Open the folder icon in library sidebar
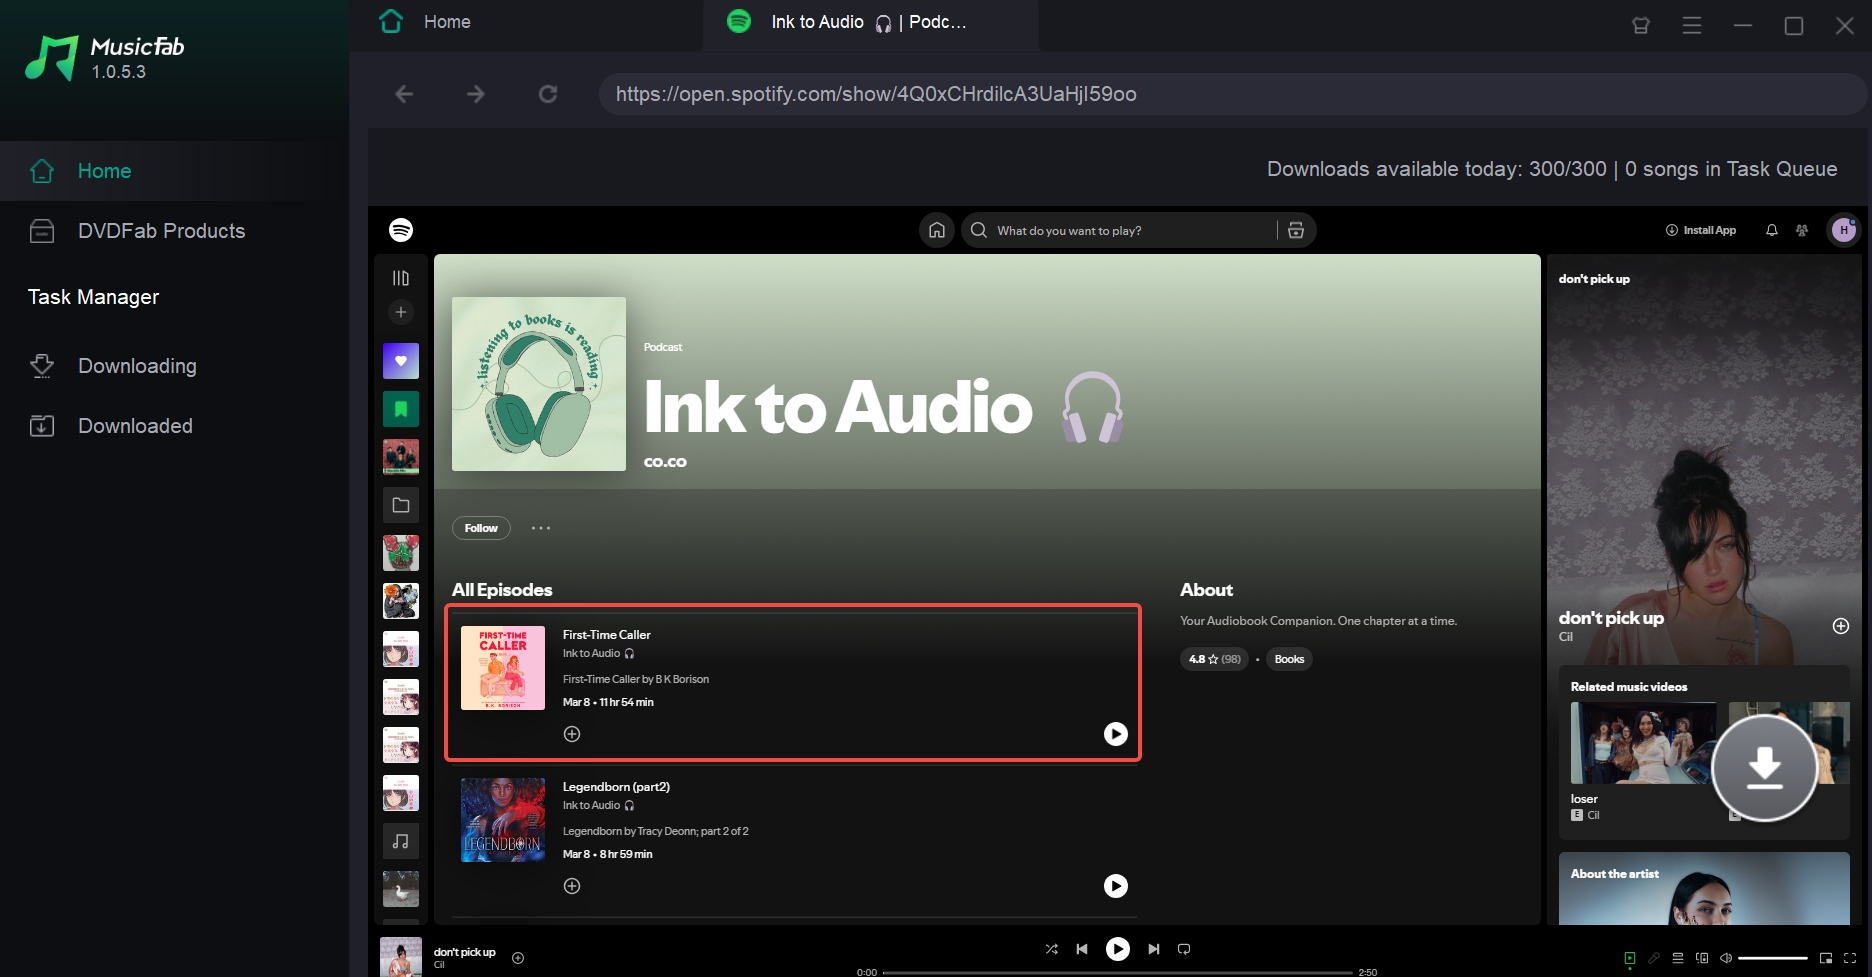 coord(401,505)
